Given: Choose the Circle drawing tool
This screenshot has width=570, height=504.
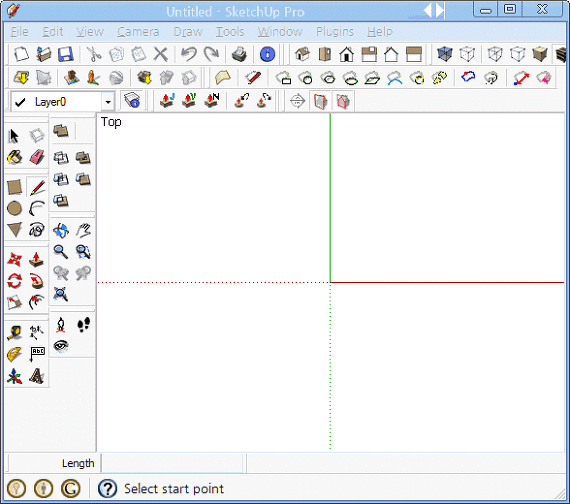Looking at the screenshot, I should pos(15,208).
